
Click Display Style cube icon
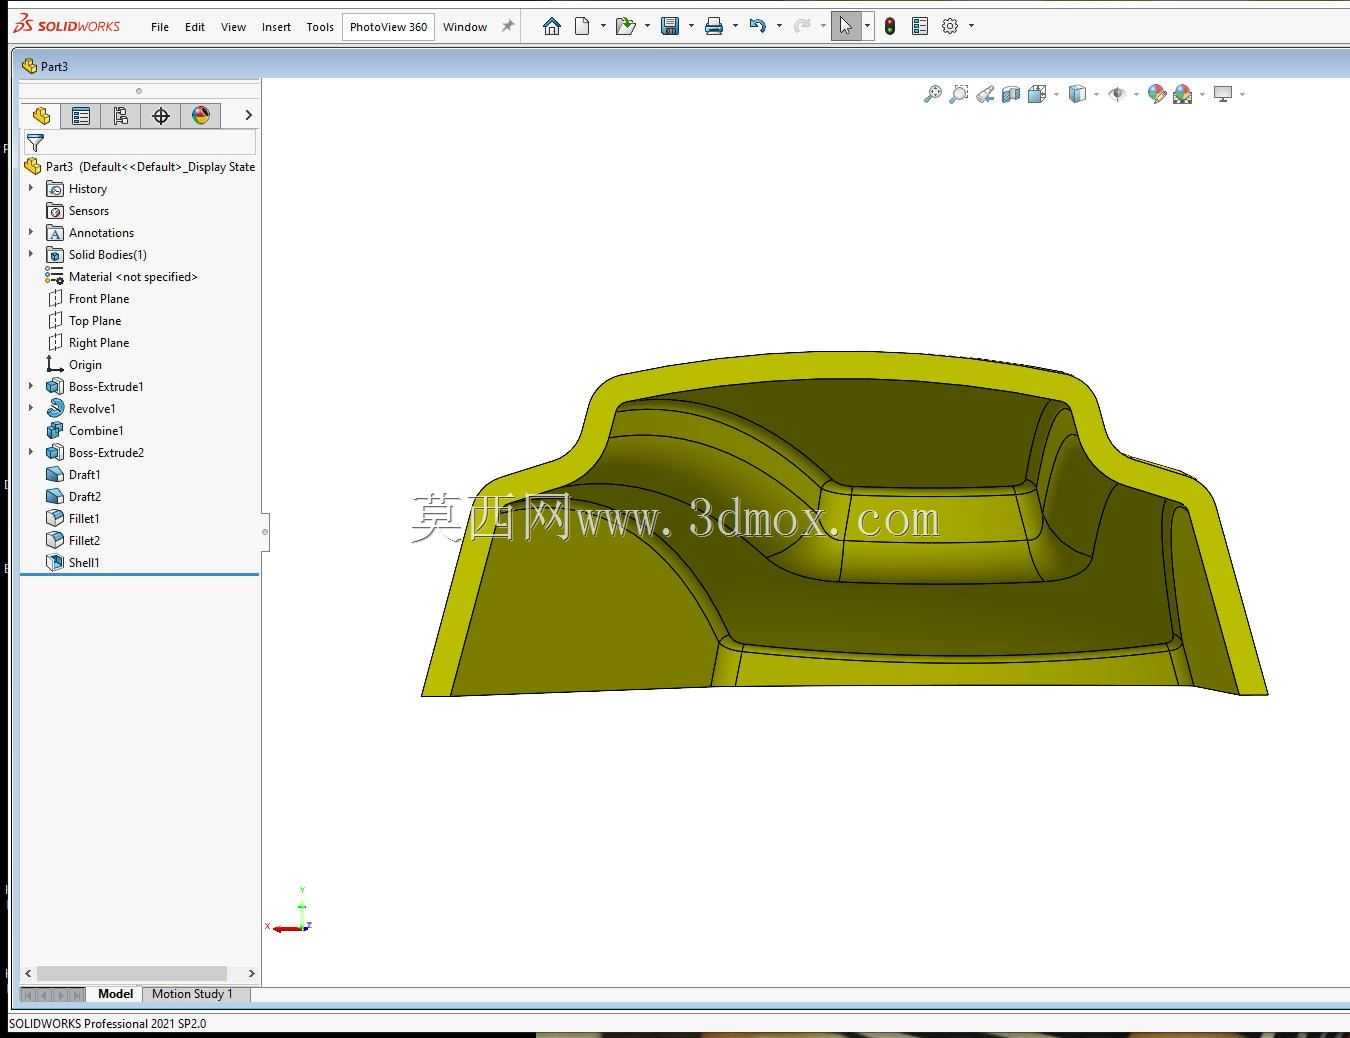pyautogui.click(x=1077, y=94)
